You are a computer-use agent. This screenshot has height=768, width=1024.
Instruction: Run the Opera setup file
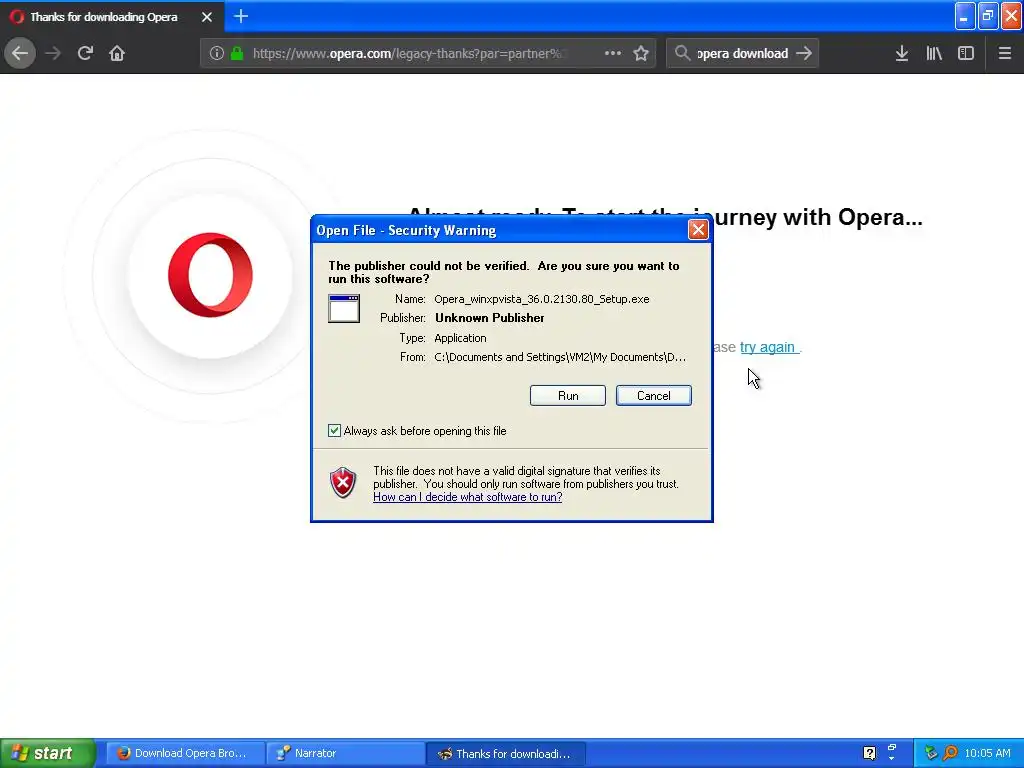[x=568, y=396]
